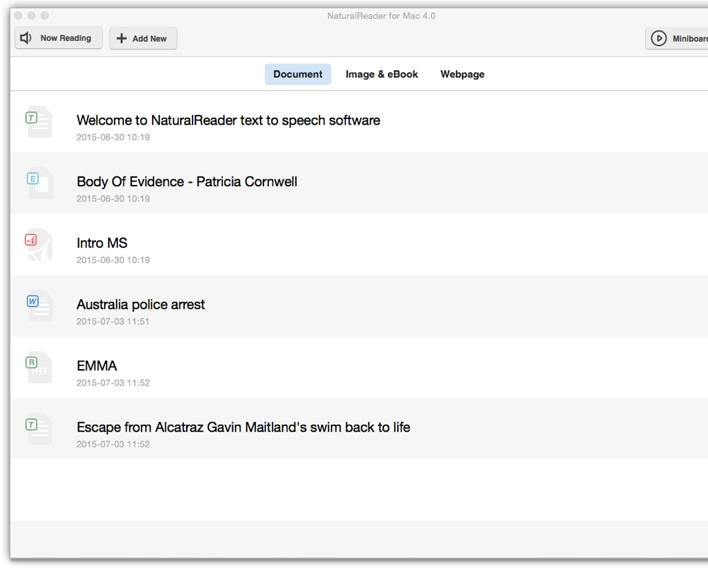Click the RTF icon for EMMA
Image resolution: width=708 pixels, height=571 pixels.
38,367
